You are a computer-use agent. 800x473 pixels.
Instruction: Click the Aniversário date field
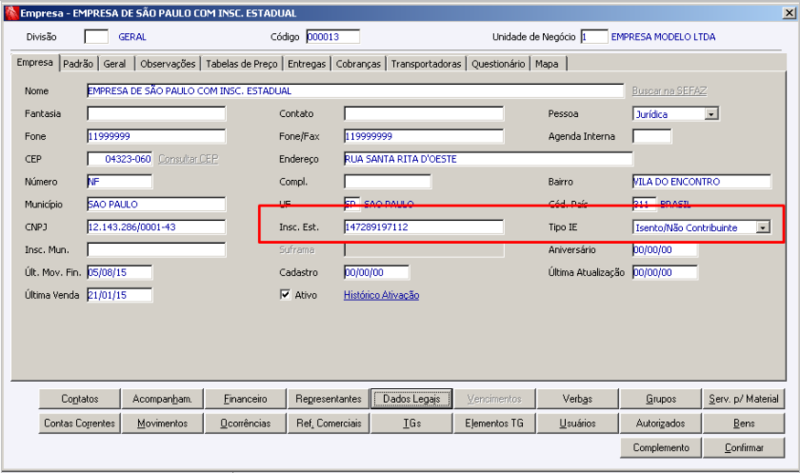point(665,250)
